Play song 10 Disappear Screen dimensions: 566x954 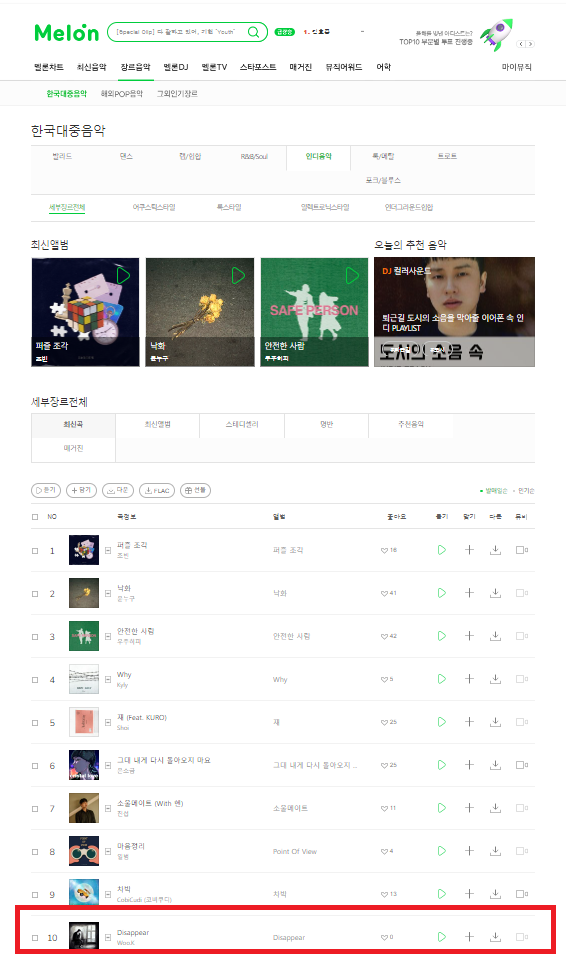[x=442, y=937]
